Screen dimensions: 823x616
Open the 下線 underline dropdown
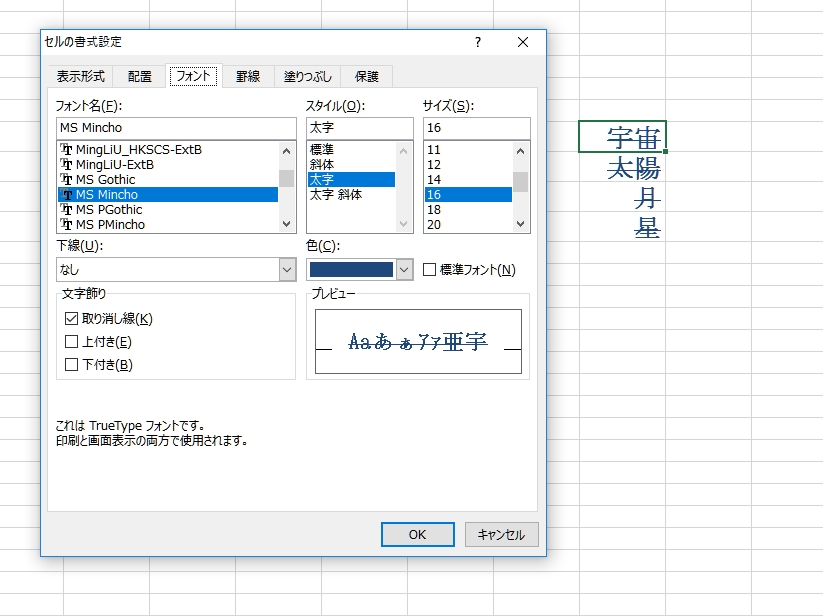(x=286, y=270)
